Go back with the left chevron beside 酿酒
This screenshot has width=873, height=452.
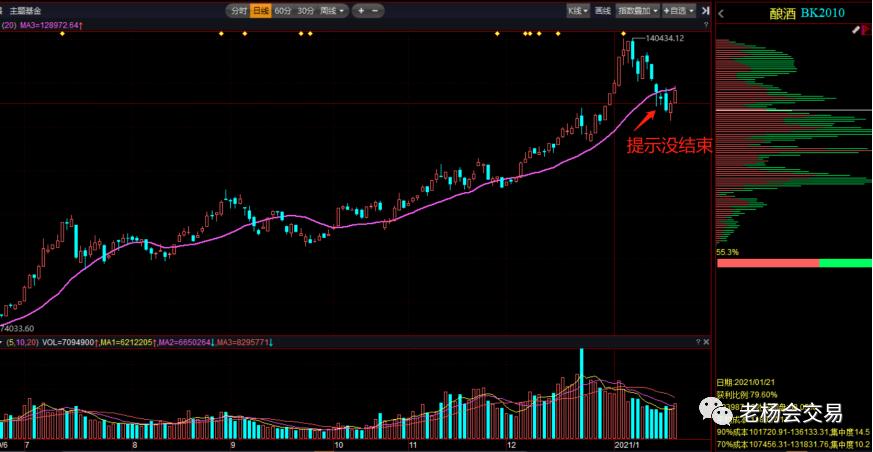pos(721,13)
